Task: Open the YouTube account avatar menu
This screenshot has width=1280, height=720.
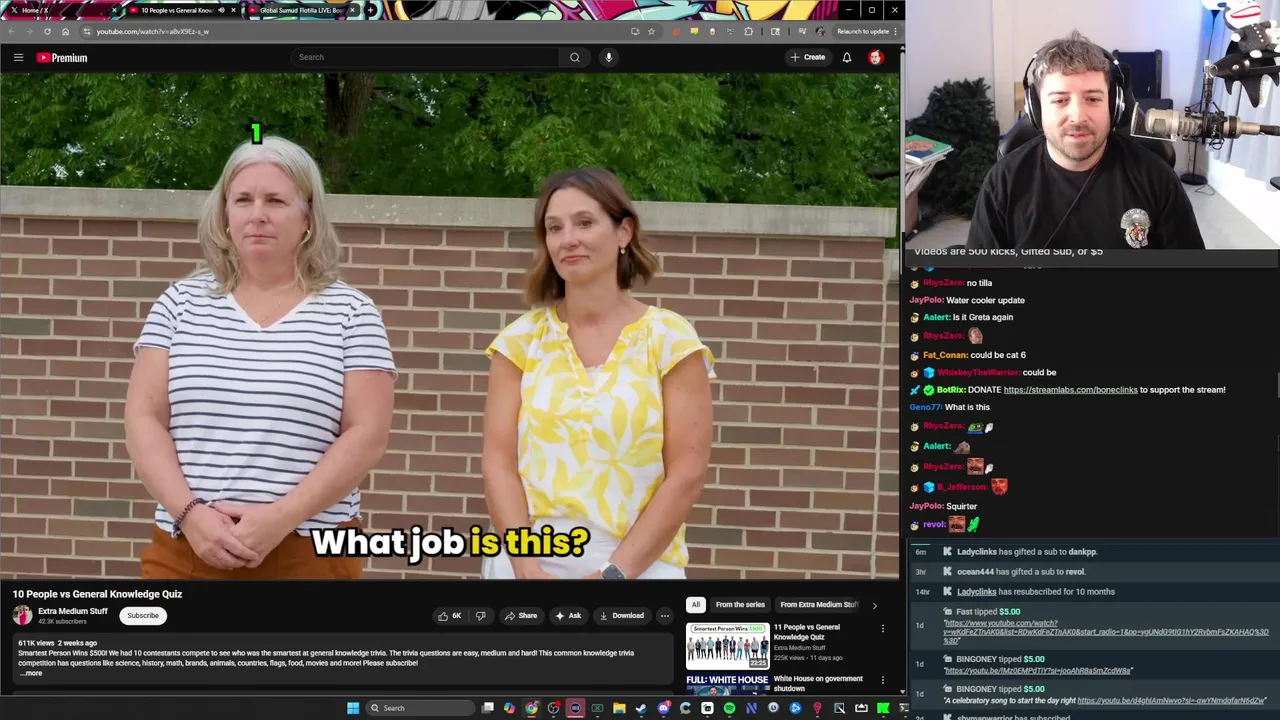Action: [876, 57]
